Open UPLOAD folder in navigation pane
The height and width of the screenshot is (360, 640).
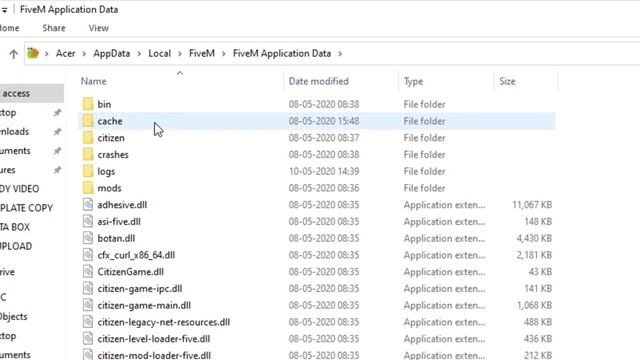[16, 246]
